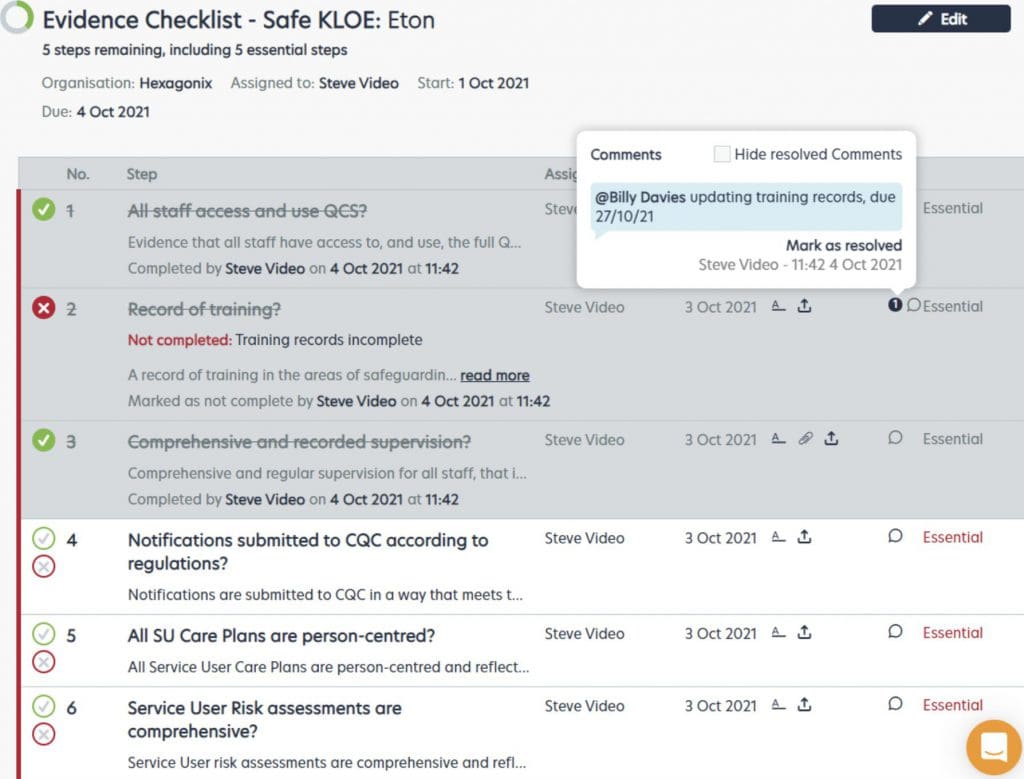Click upload icon for step 4
Screen dimensions: 1024x779
click(805, 537)
